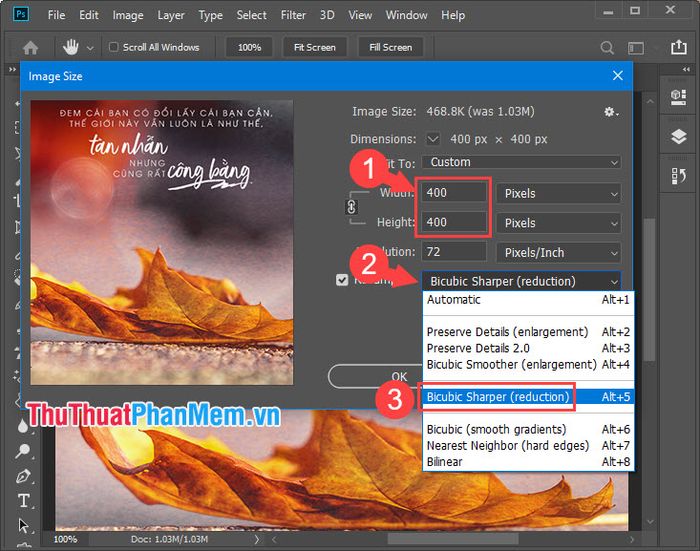Open the File menu
The width and height of the screenshot is (700, 551).
(56, 15)
